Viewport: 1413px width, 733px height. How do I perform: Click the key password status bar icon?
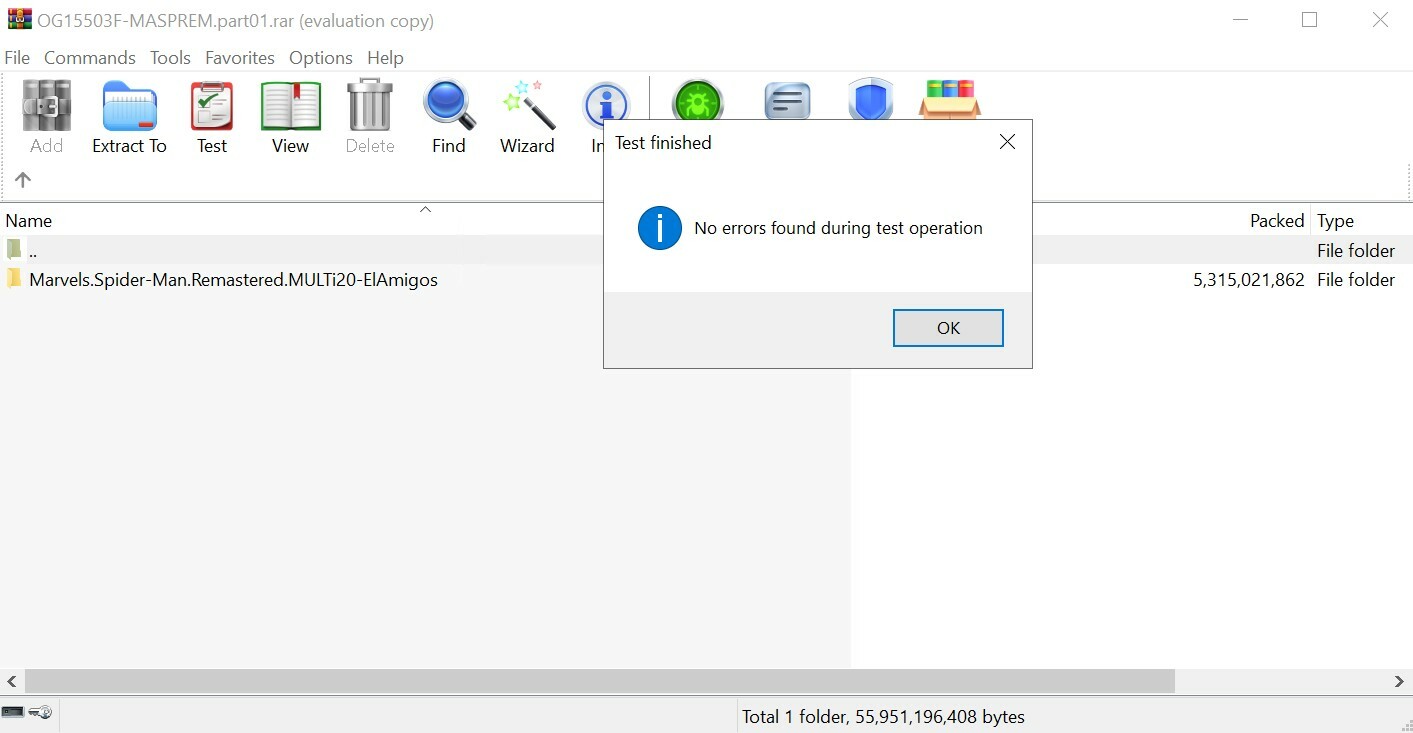pyautogui.click(x=41, y=712)
